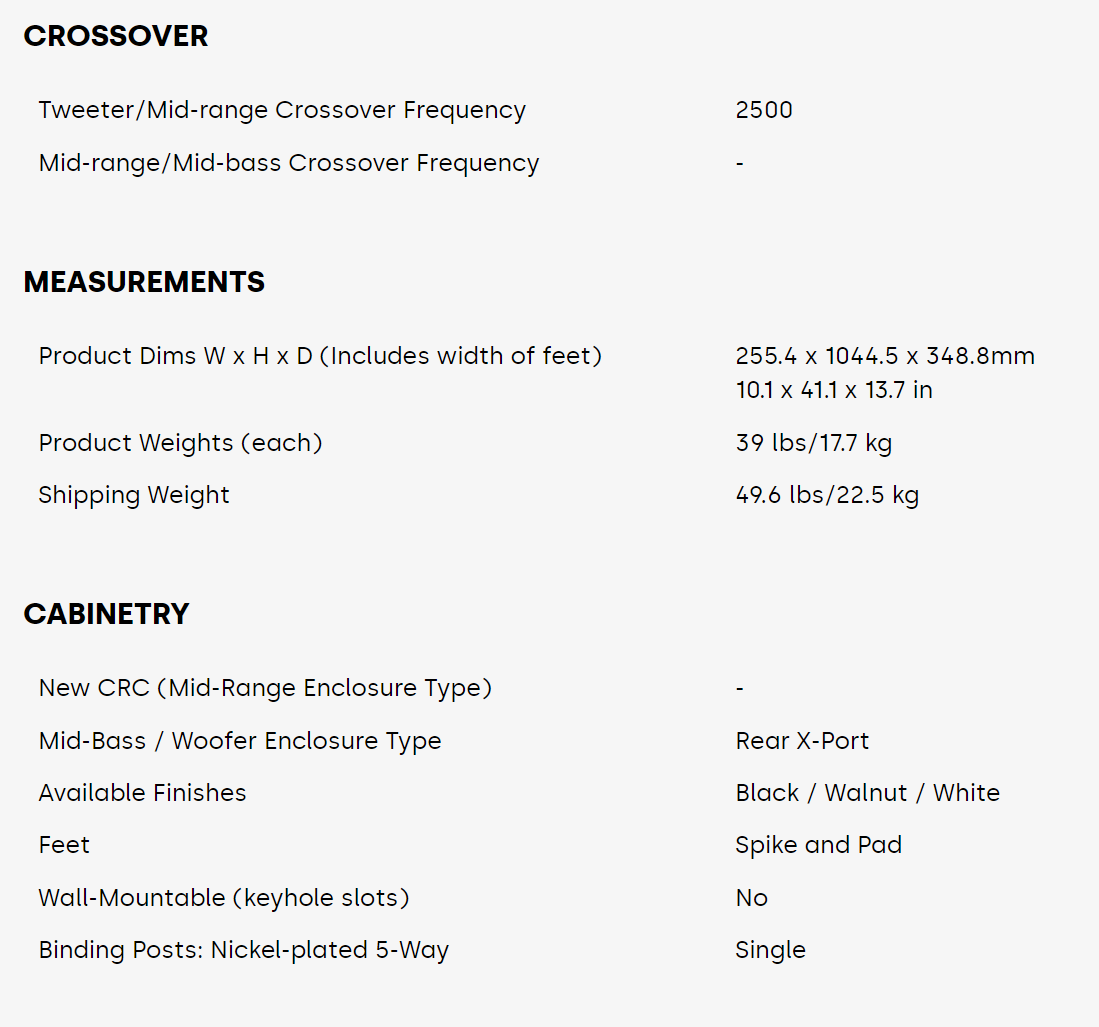Click the 49.6 lbs/22.5 kg shipping value
Viewport: 1099px width, 1027px height.
pos(827,495)
